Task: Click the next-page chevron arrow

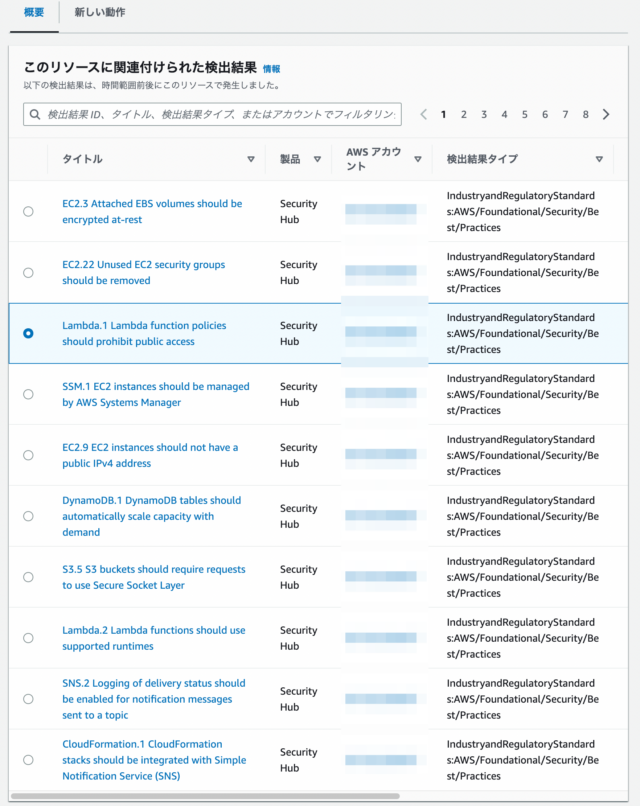Action: click(606, 115)
